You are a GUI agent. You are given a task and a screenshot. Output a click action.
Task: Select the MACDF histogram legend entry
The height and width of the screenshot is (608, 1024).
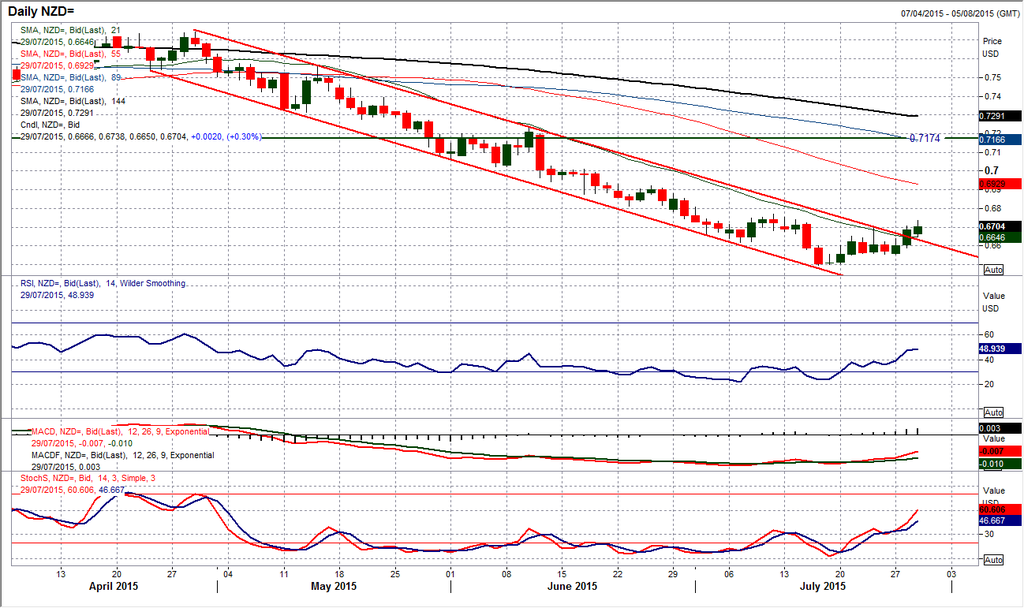pos(122,455)
